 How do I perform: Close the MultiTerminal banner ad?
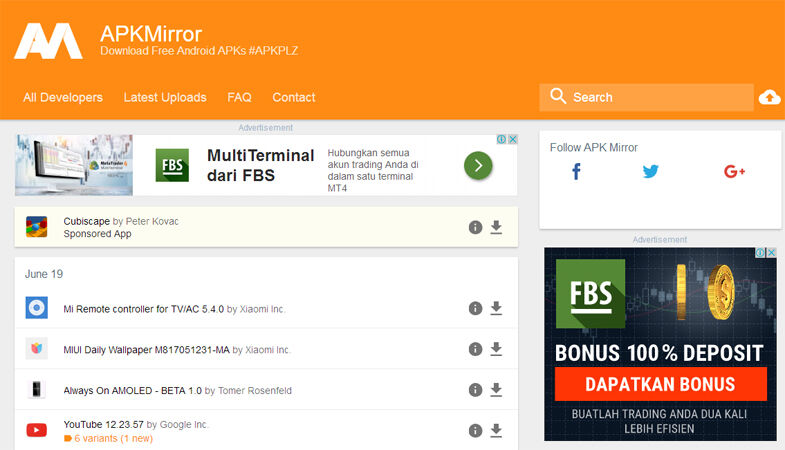click(513, 139)
